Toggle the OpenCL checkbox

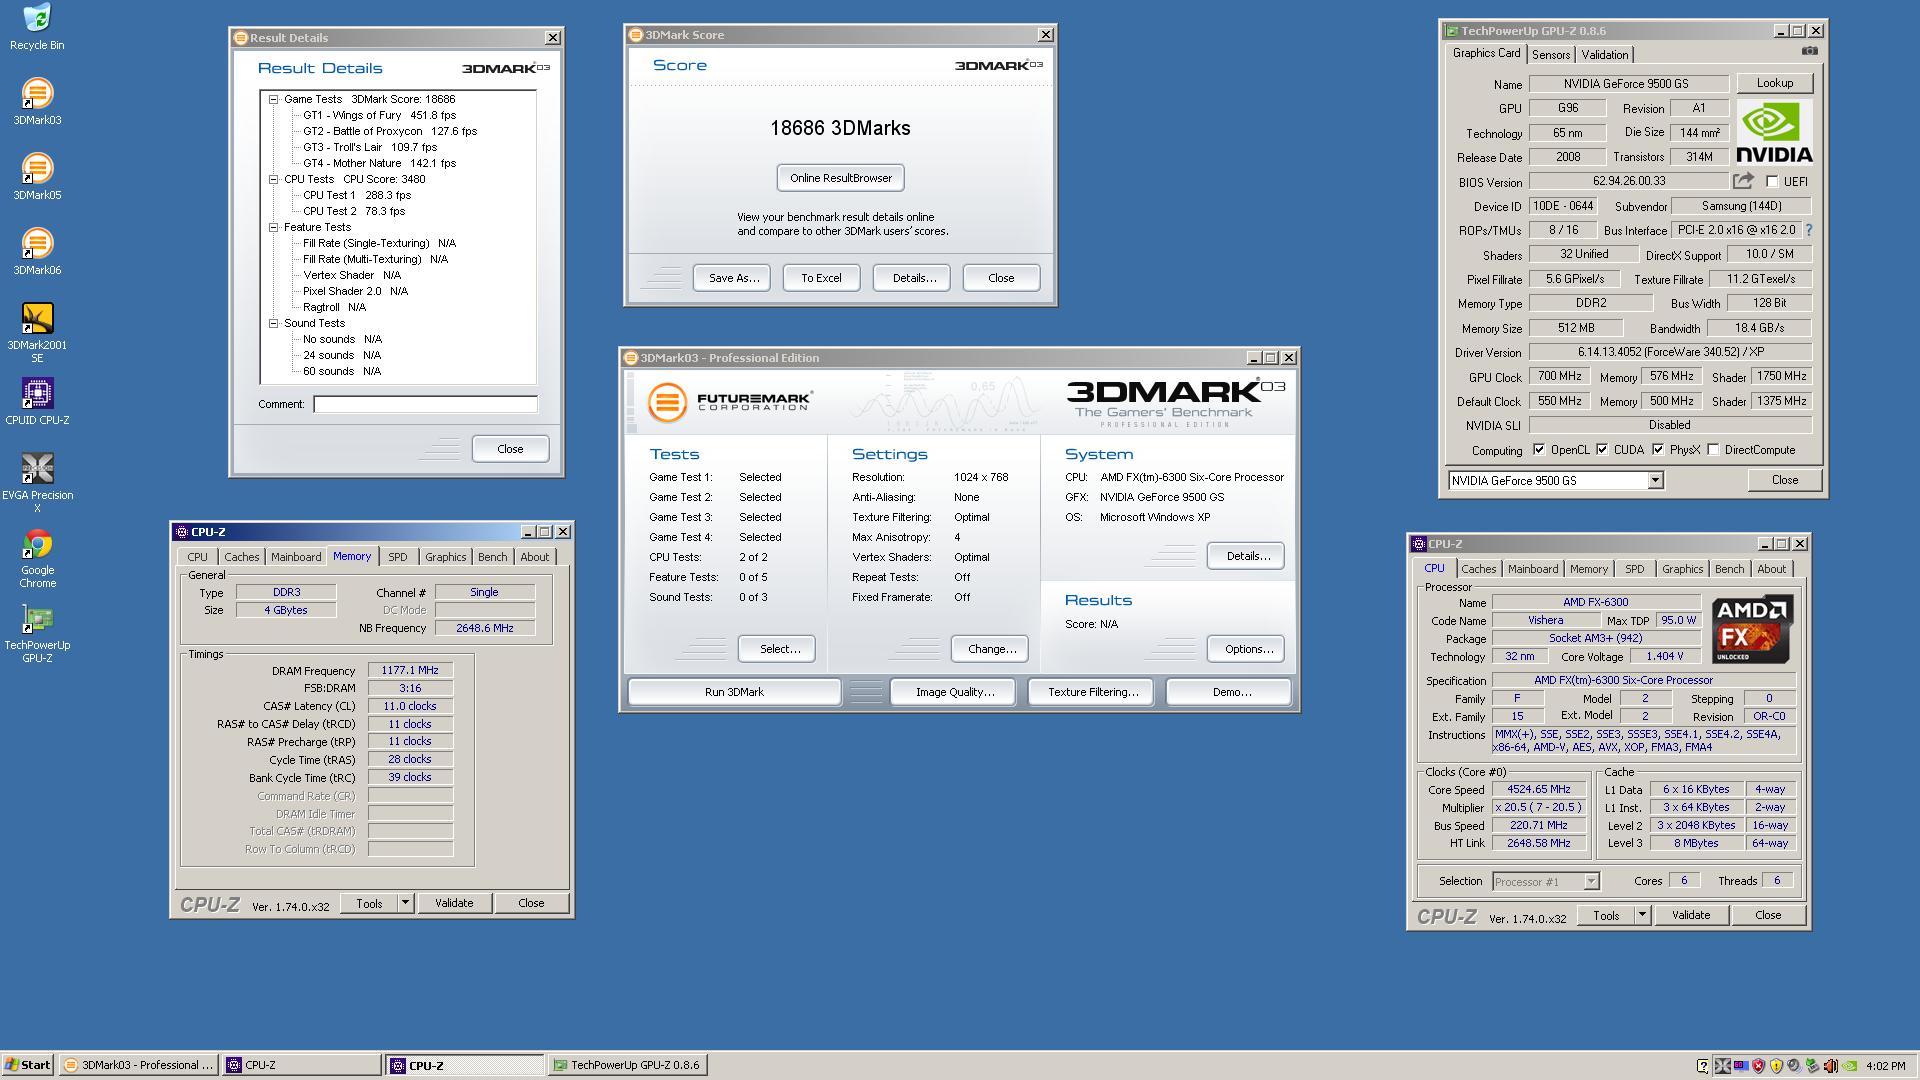(1539, 450)
